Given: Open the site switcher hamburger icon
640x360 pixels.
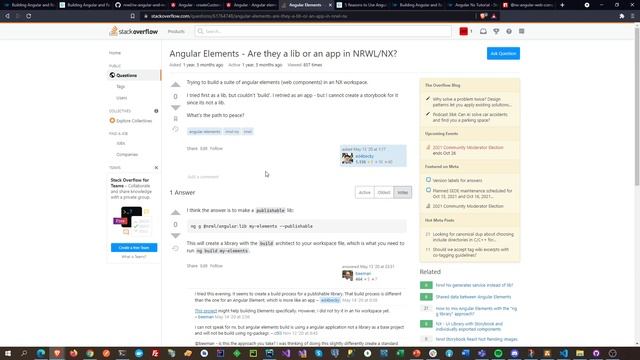Looking at the screenshot, I should [521, 31].
